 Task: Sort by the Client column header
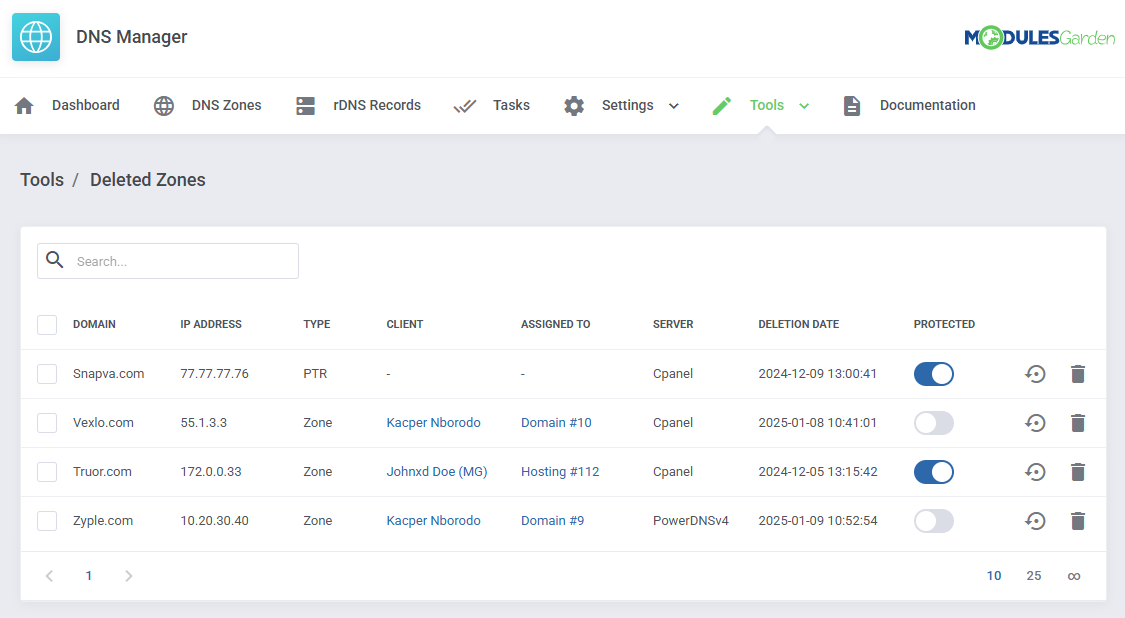[x=405, y=324]
